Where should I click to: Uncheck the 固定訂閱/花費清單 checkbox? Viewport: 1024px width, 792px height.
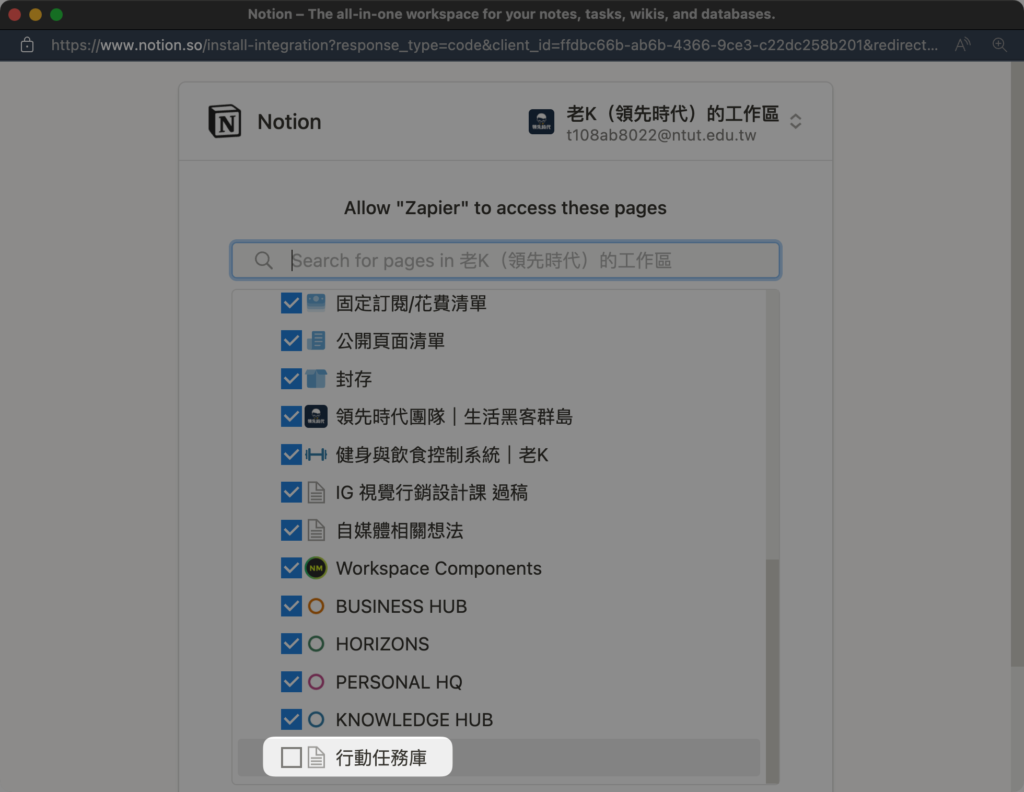[x=291, y=303]
